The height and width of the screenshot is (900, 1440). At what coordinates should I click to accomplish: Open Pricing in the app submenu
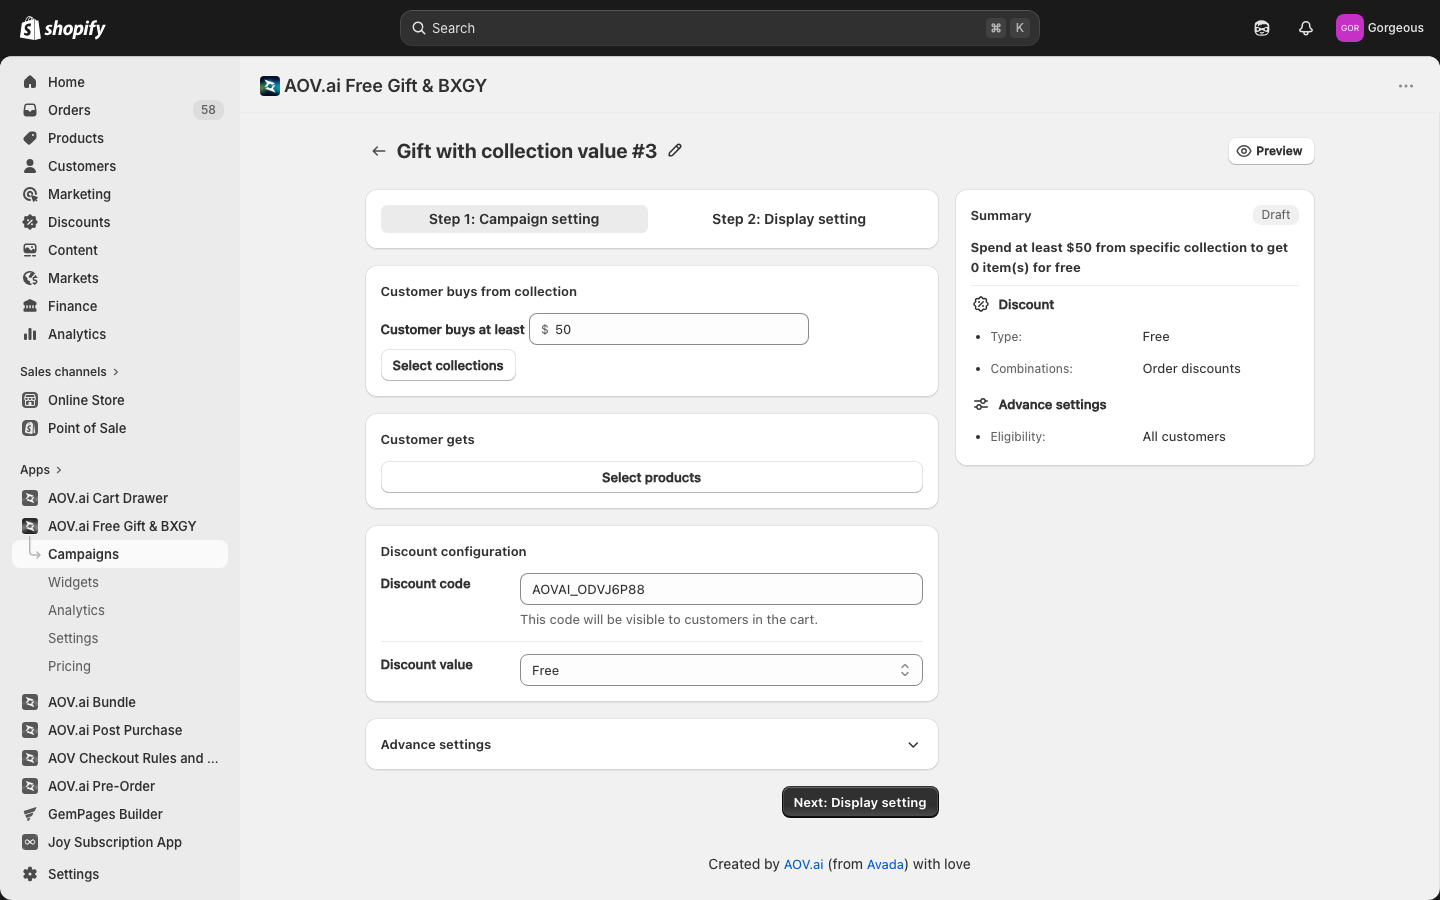[69, 666]
